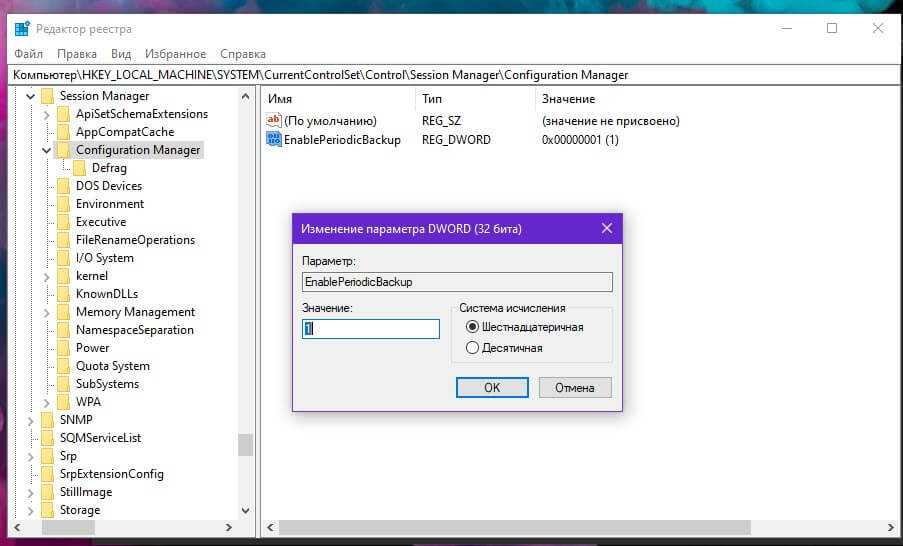The height and width of the screenshot is (546, 903).
Task: Click the Registry Editor app icon in title bar
Action: [x=22, y=28]
